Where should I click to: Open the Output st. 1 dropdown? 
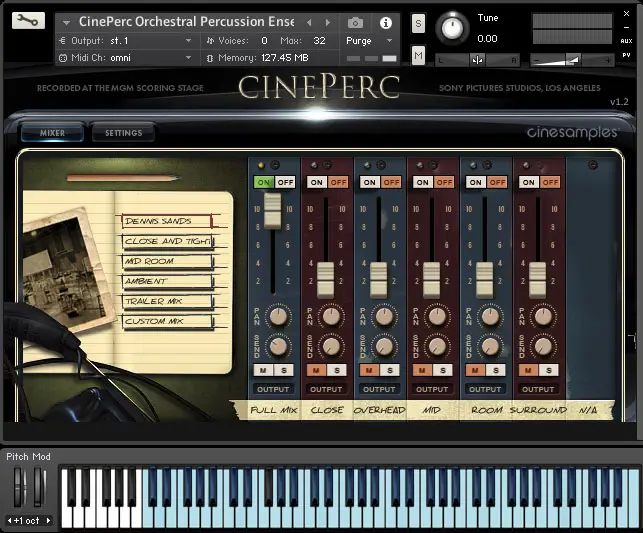pyautogui.click(x=189, y=41)
